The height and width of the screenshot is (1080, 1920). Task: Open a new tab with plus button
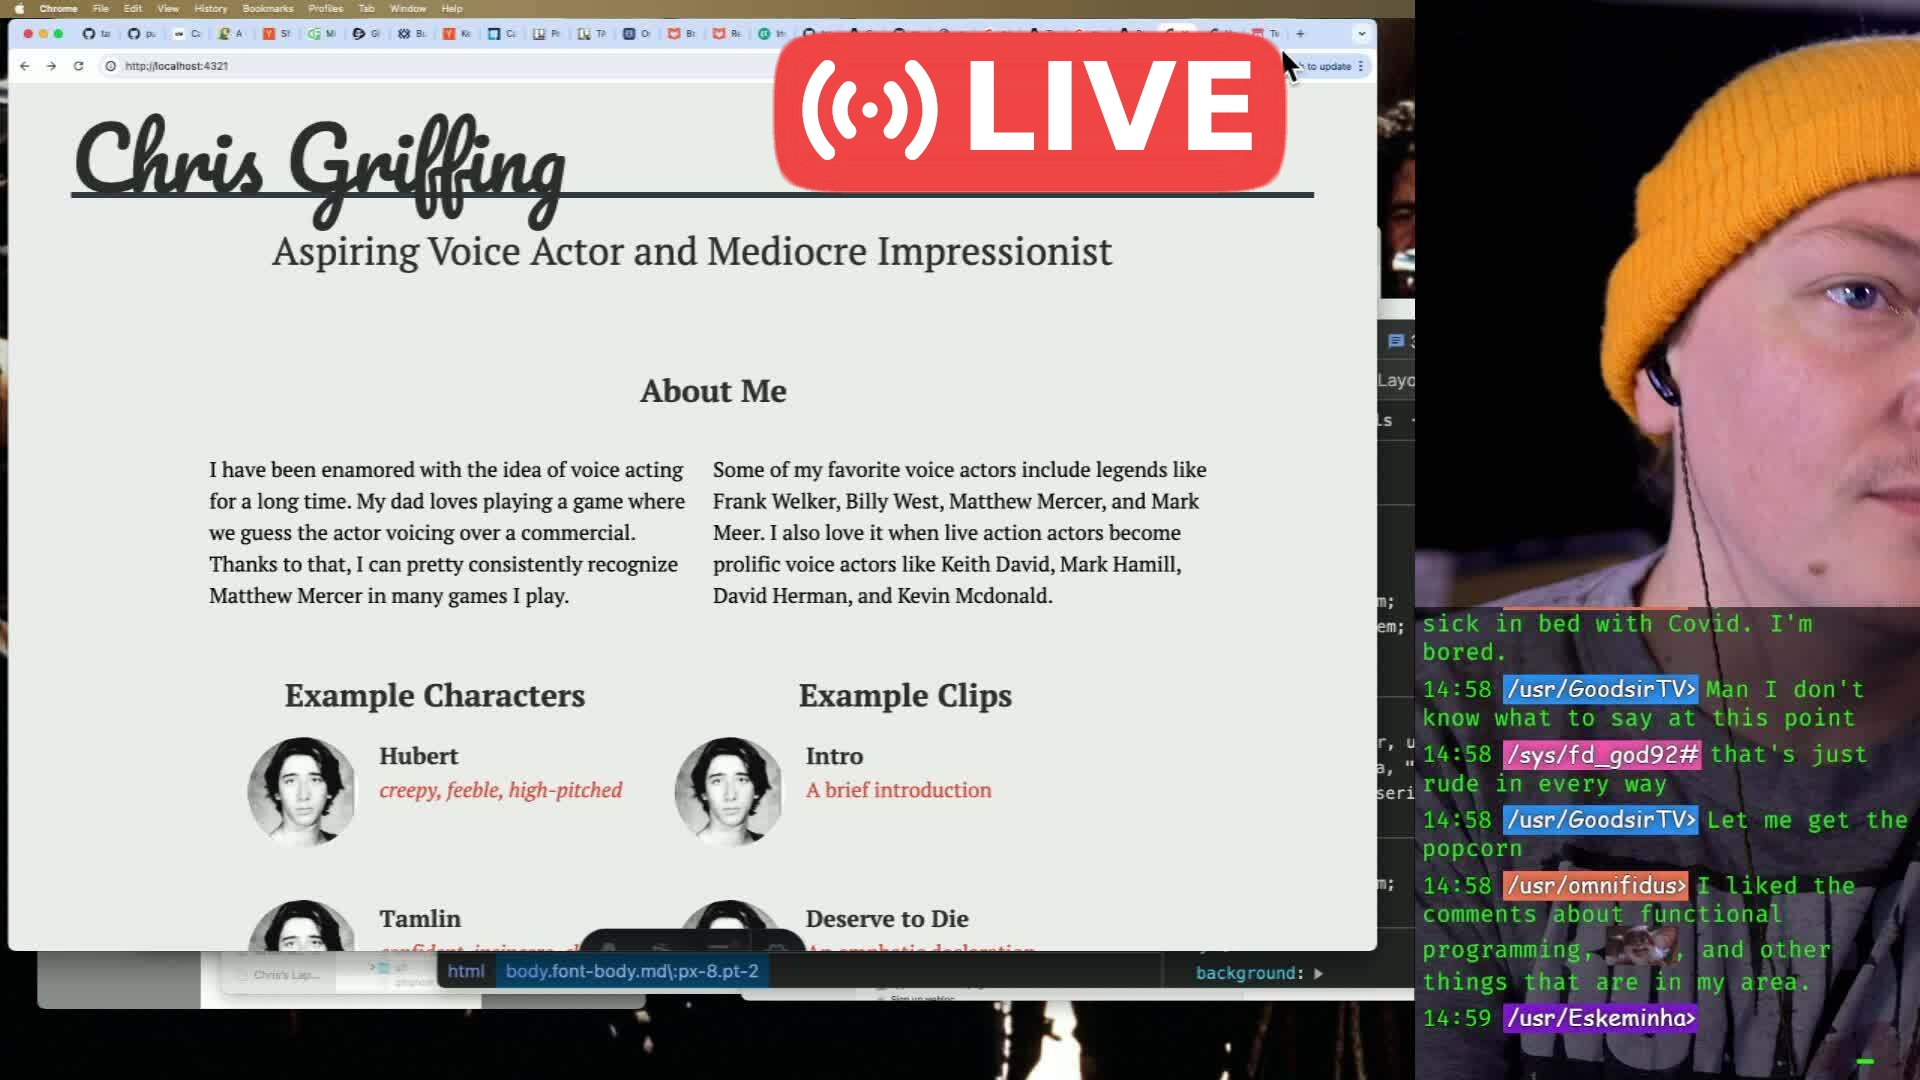click(1300, 33)
